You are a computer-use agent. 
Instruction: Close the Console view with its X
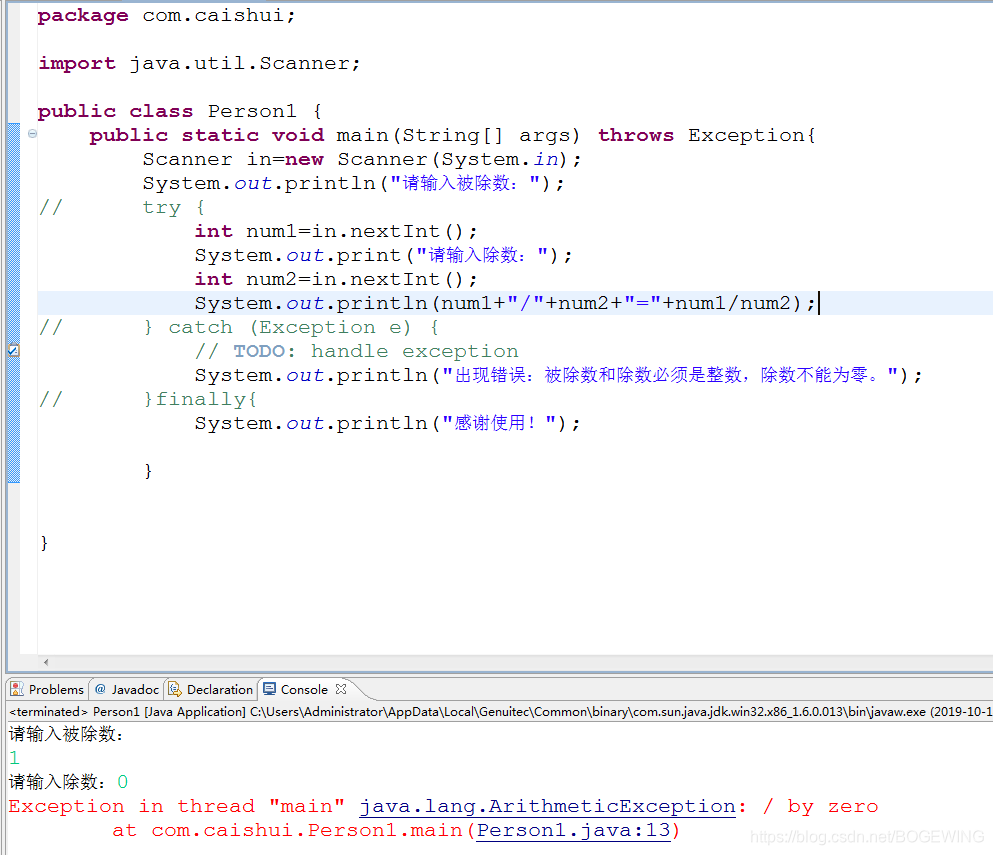pos(341,688)
